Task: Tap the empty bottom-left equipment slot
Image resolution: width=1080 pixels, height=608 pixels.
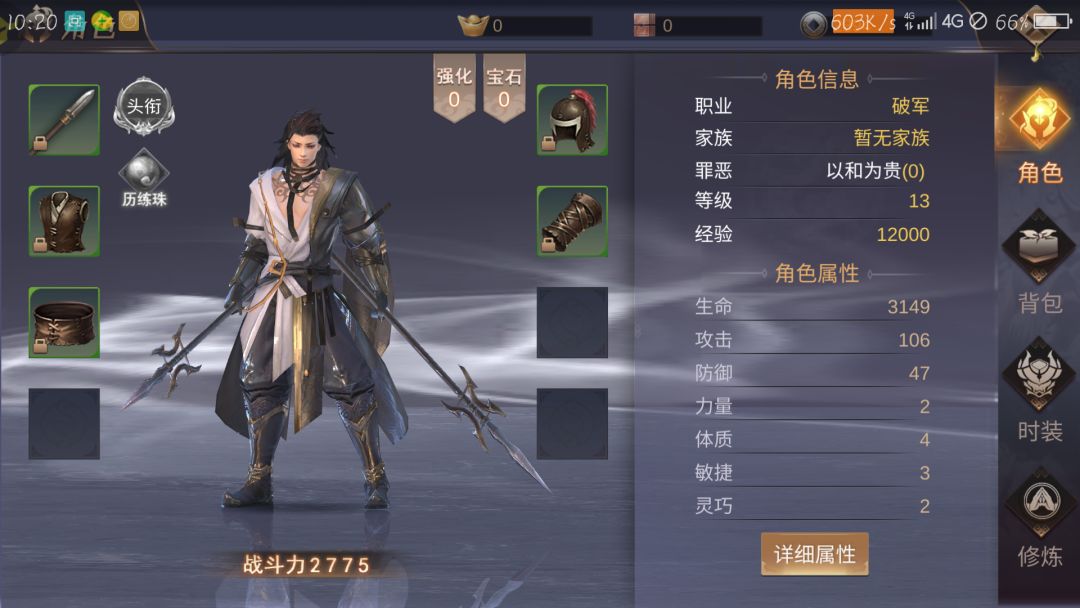Action: point(64,423)
